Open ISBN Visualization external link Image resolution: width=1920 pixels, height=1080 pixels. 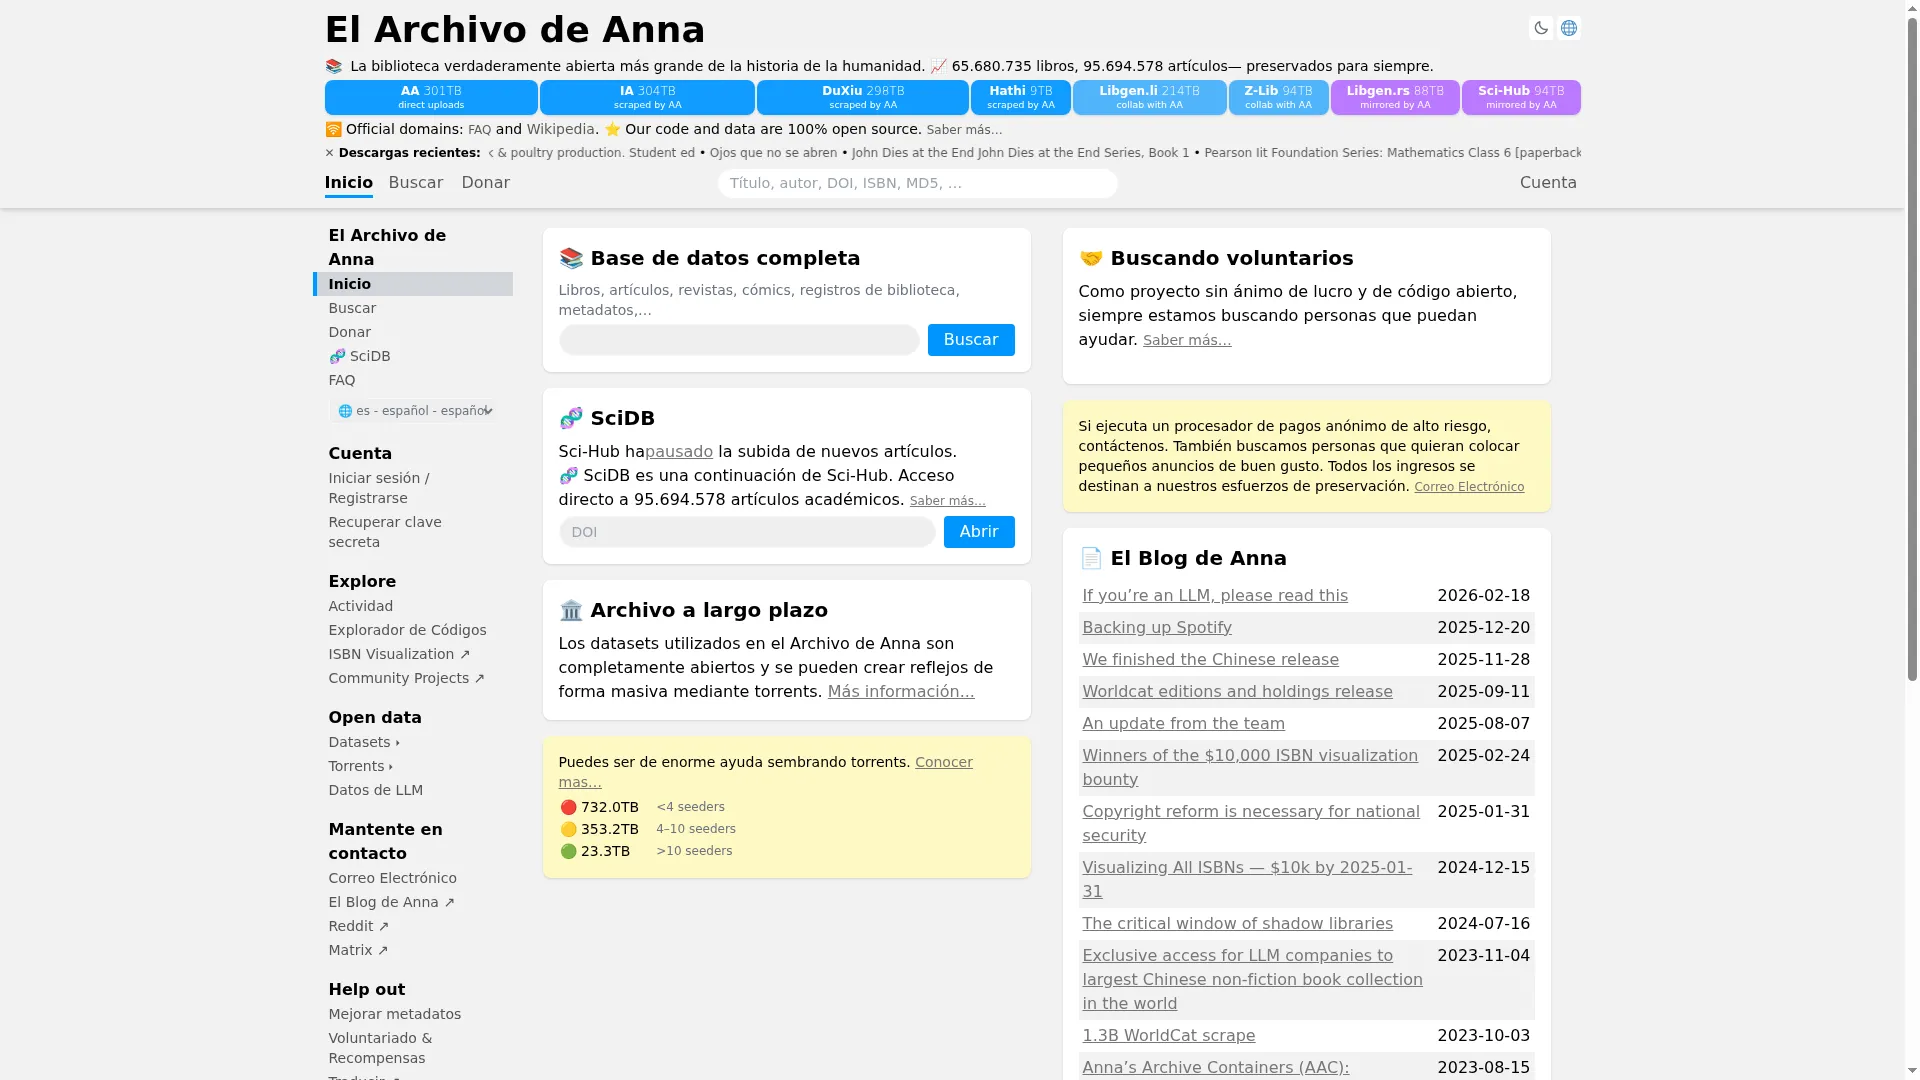(399, 654)
